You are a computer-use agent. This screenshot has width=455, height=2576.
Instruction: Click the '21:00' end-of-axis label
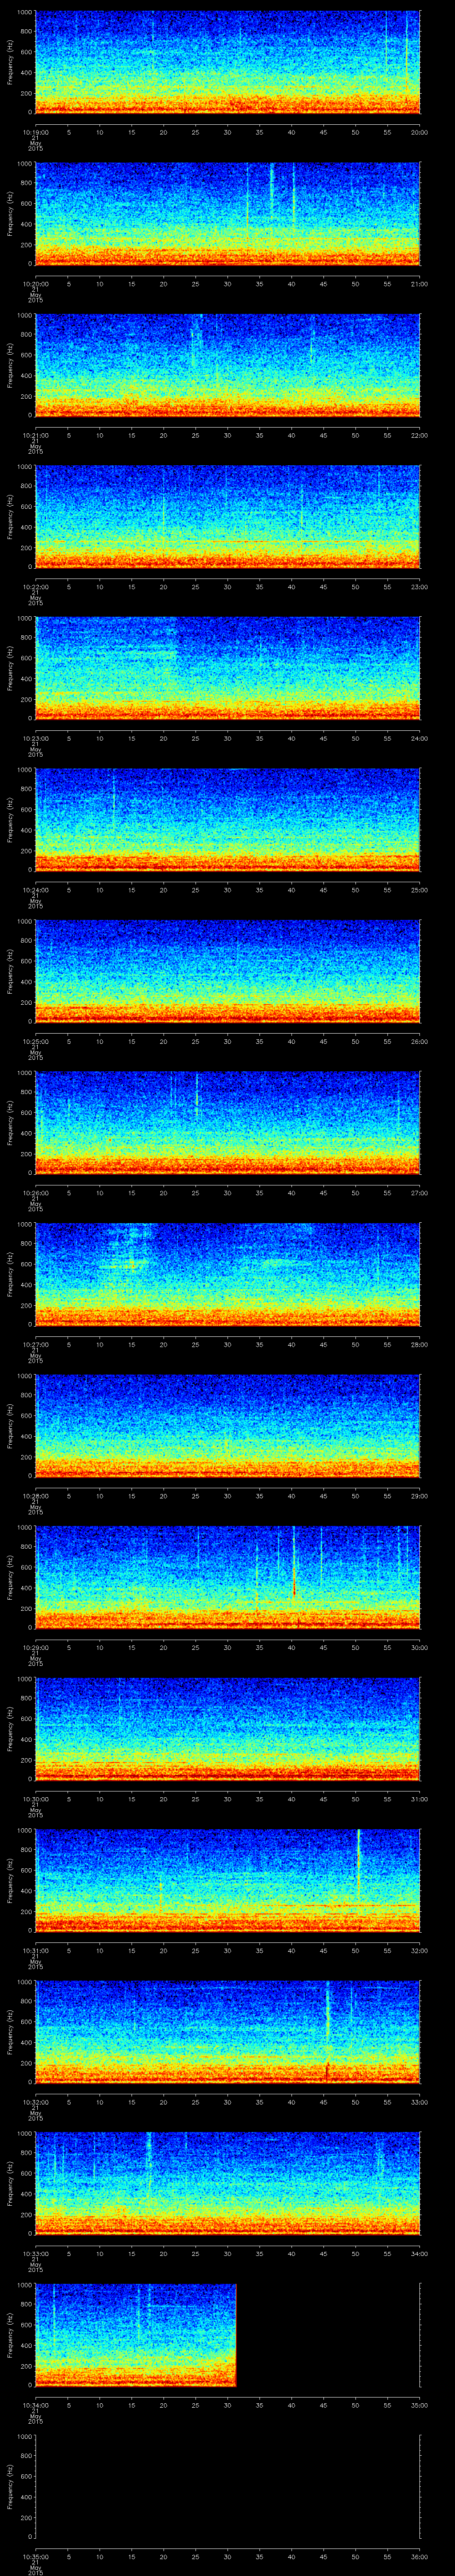tap(419, 284)
